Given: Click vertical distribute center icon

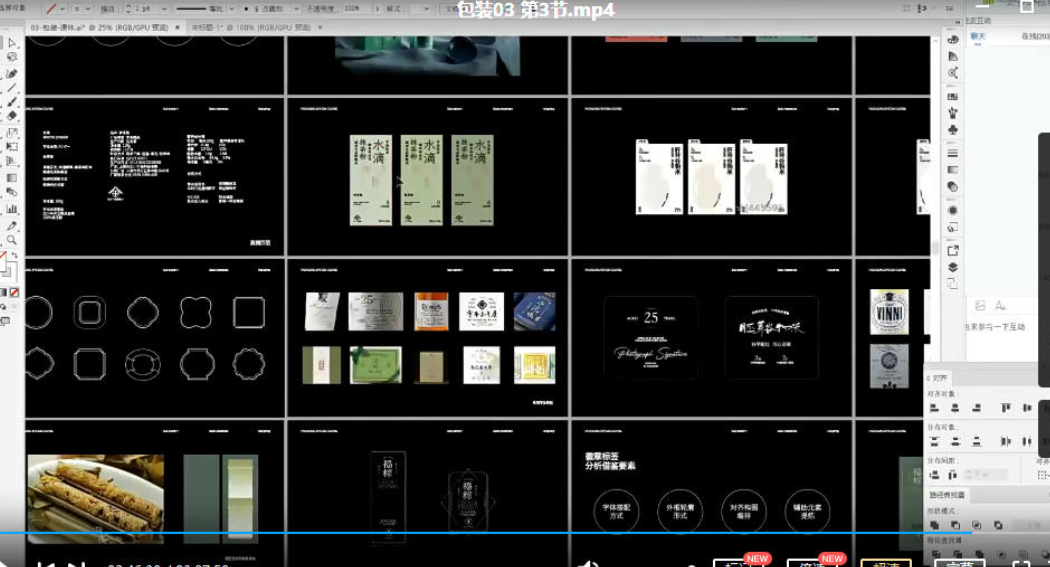Looking at the screenshot, I should coord(956,441).
